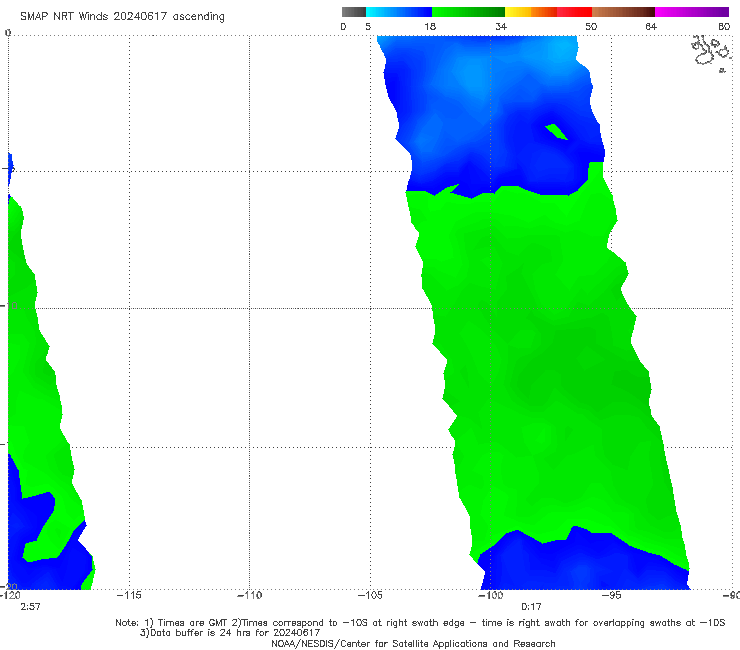Image resolution: width=740 pixels, height=650 pixels.
Task: Click the cyan-blue segment of the color bar
Action: click(399, 12)
